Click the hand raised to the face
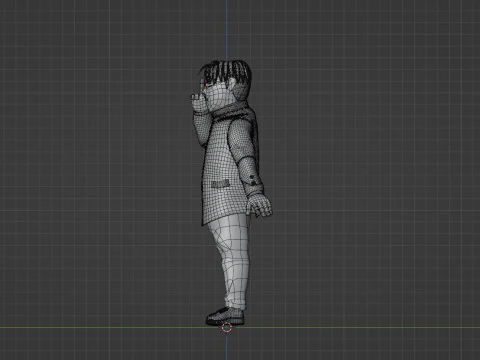480x360 pixels. pyautogui.click(x=198, y=103)
